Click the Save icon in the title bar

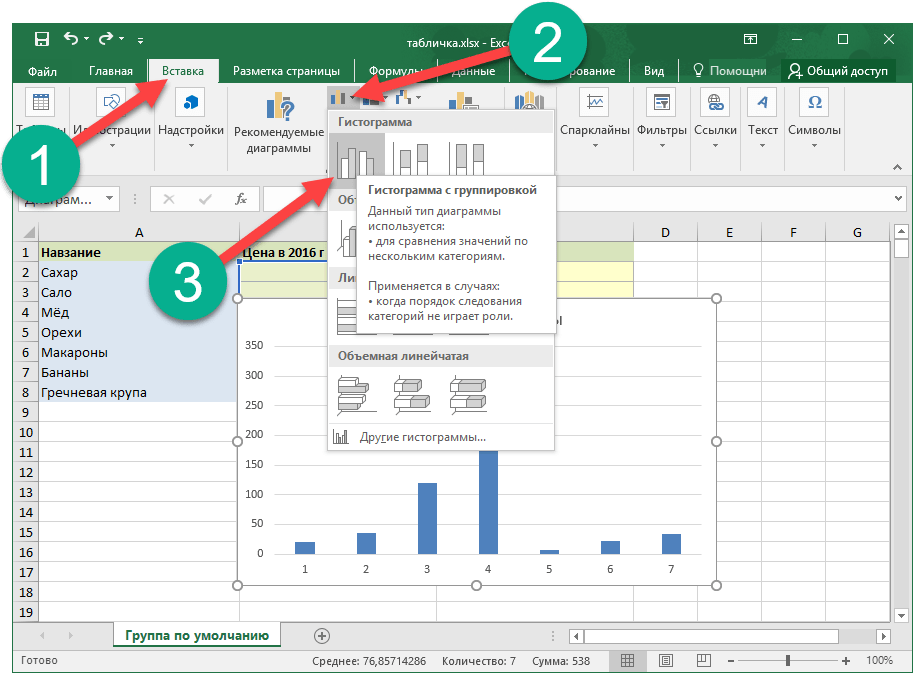[x=41, y=39]
